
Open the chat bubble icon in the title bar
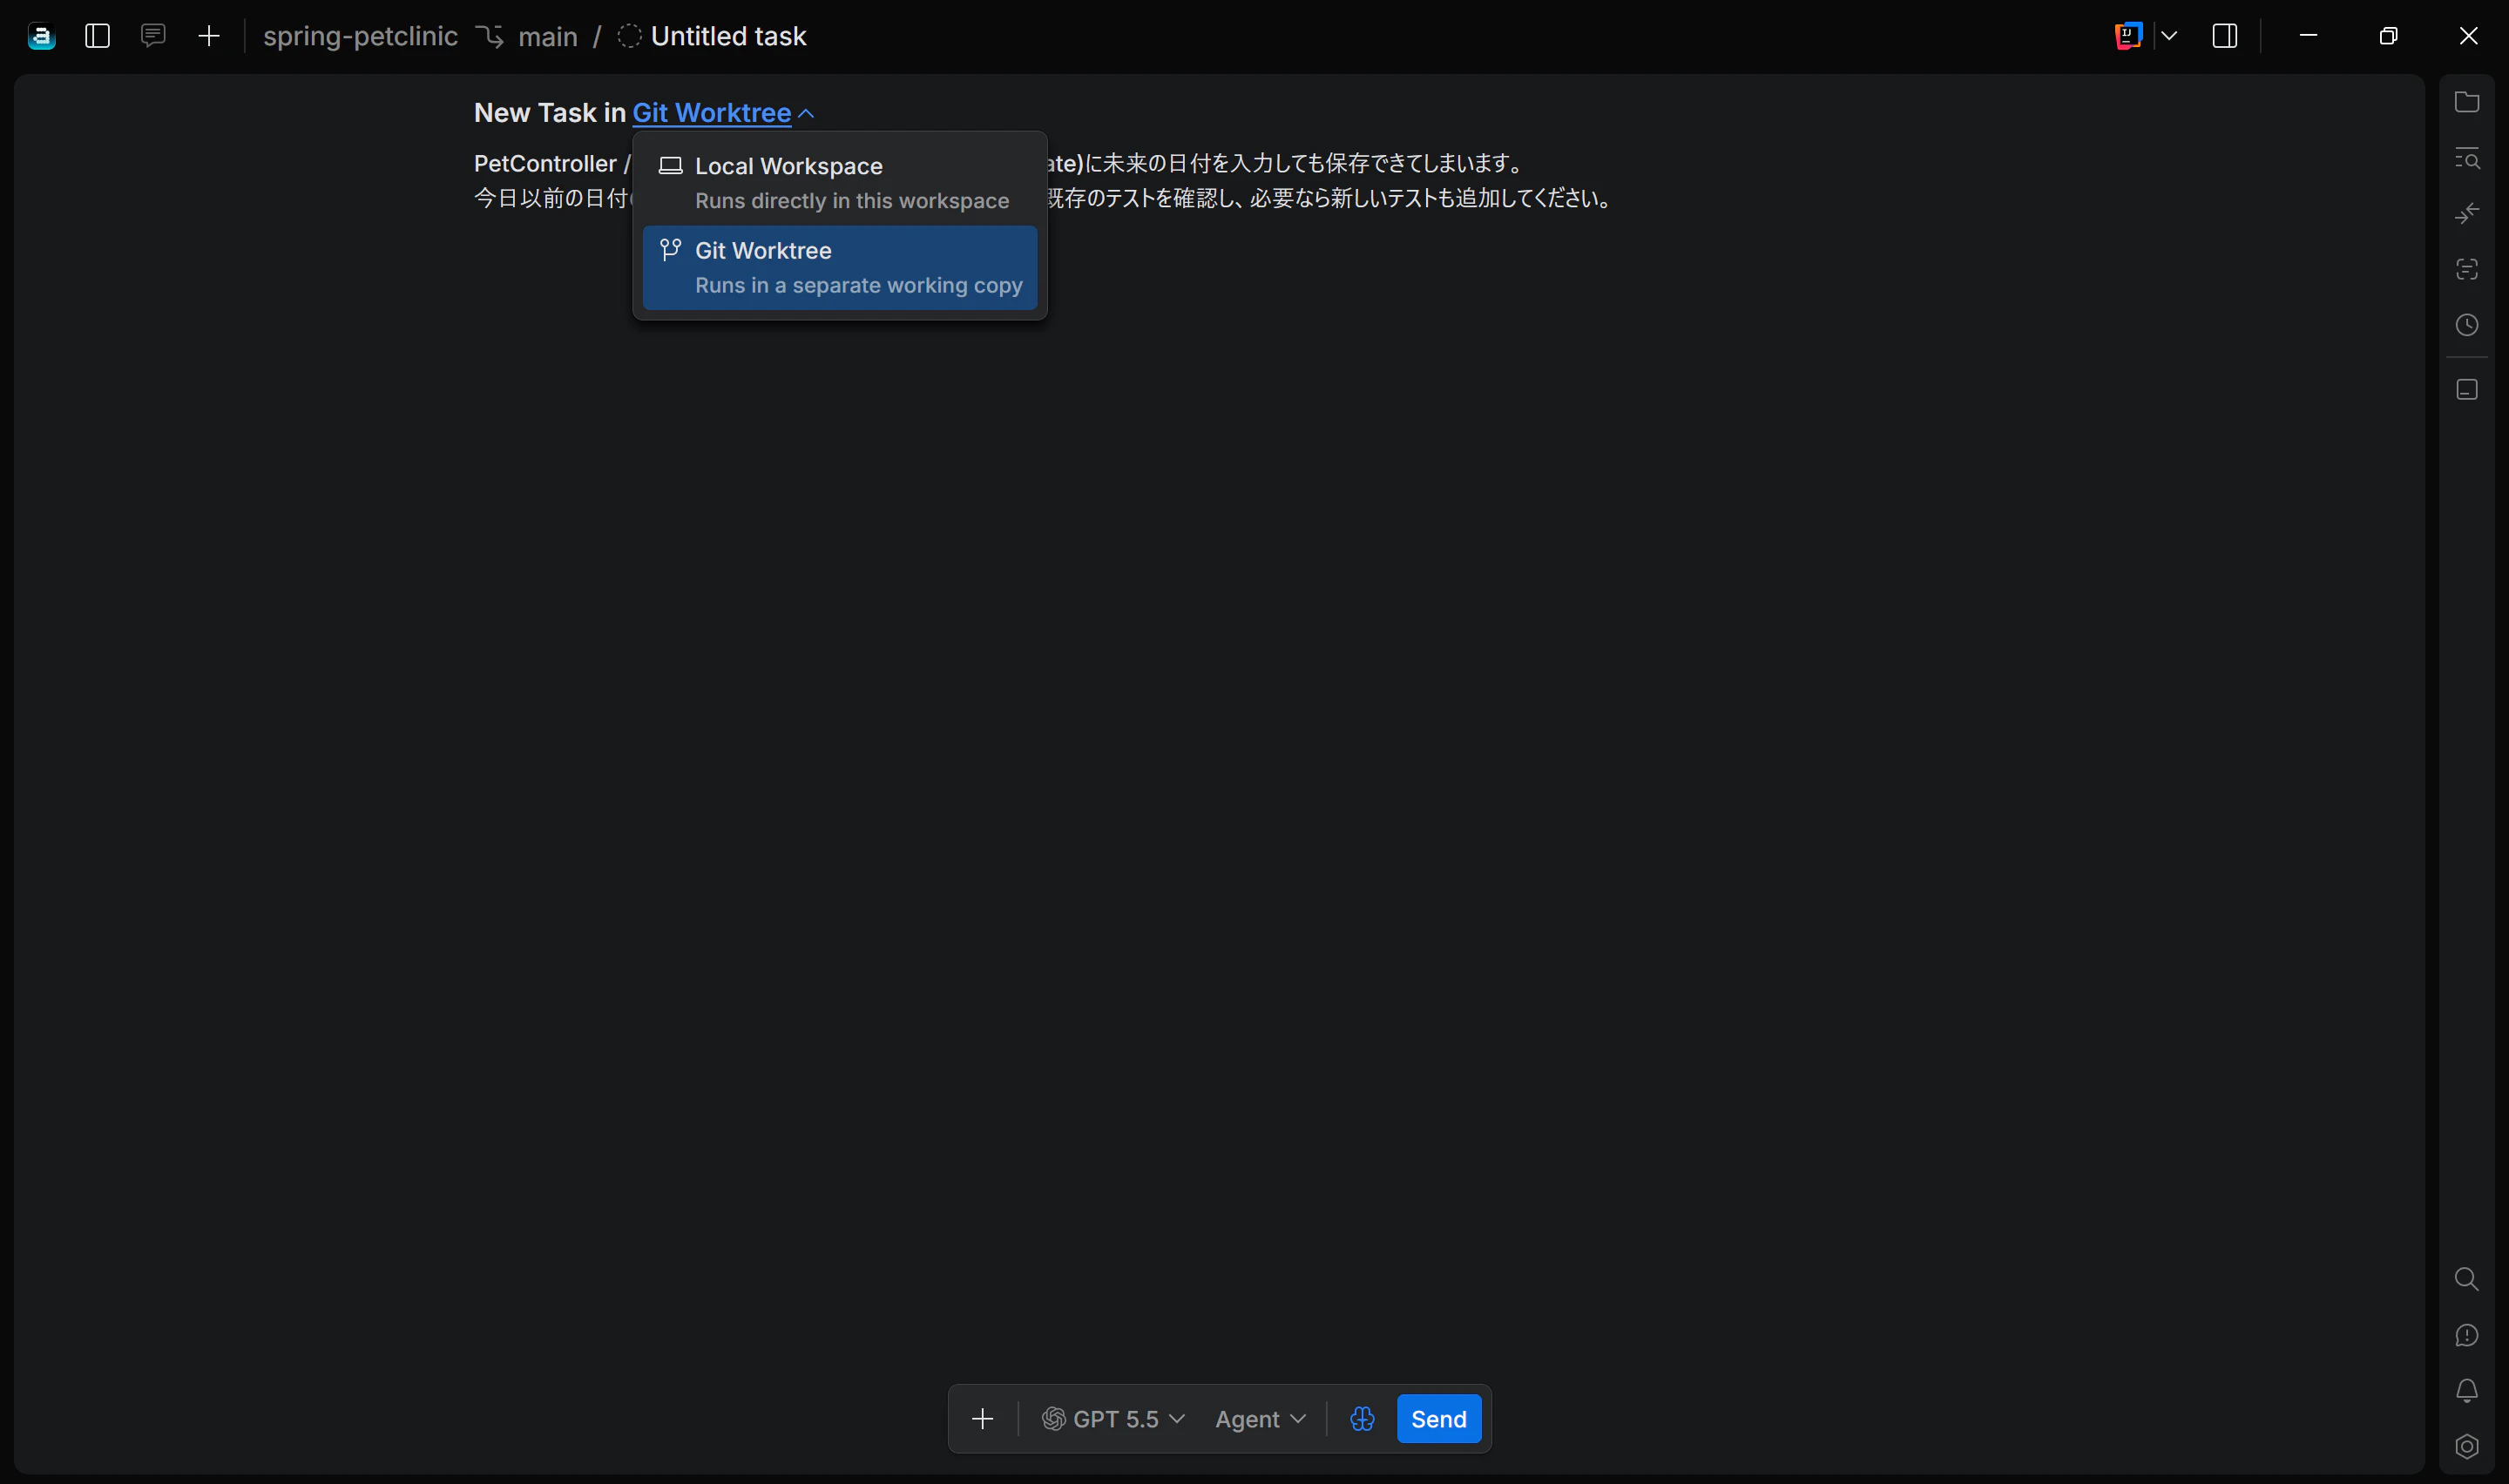click(153, 37)
